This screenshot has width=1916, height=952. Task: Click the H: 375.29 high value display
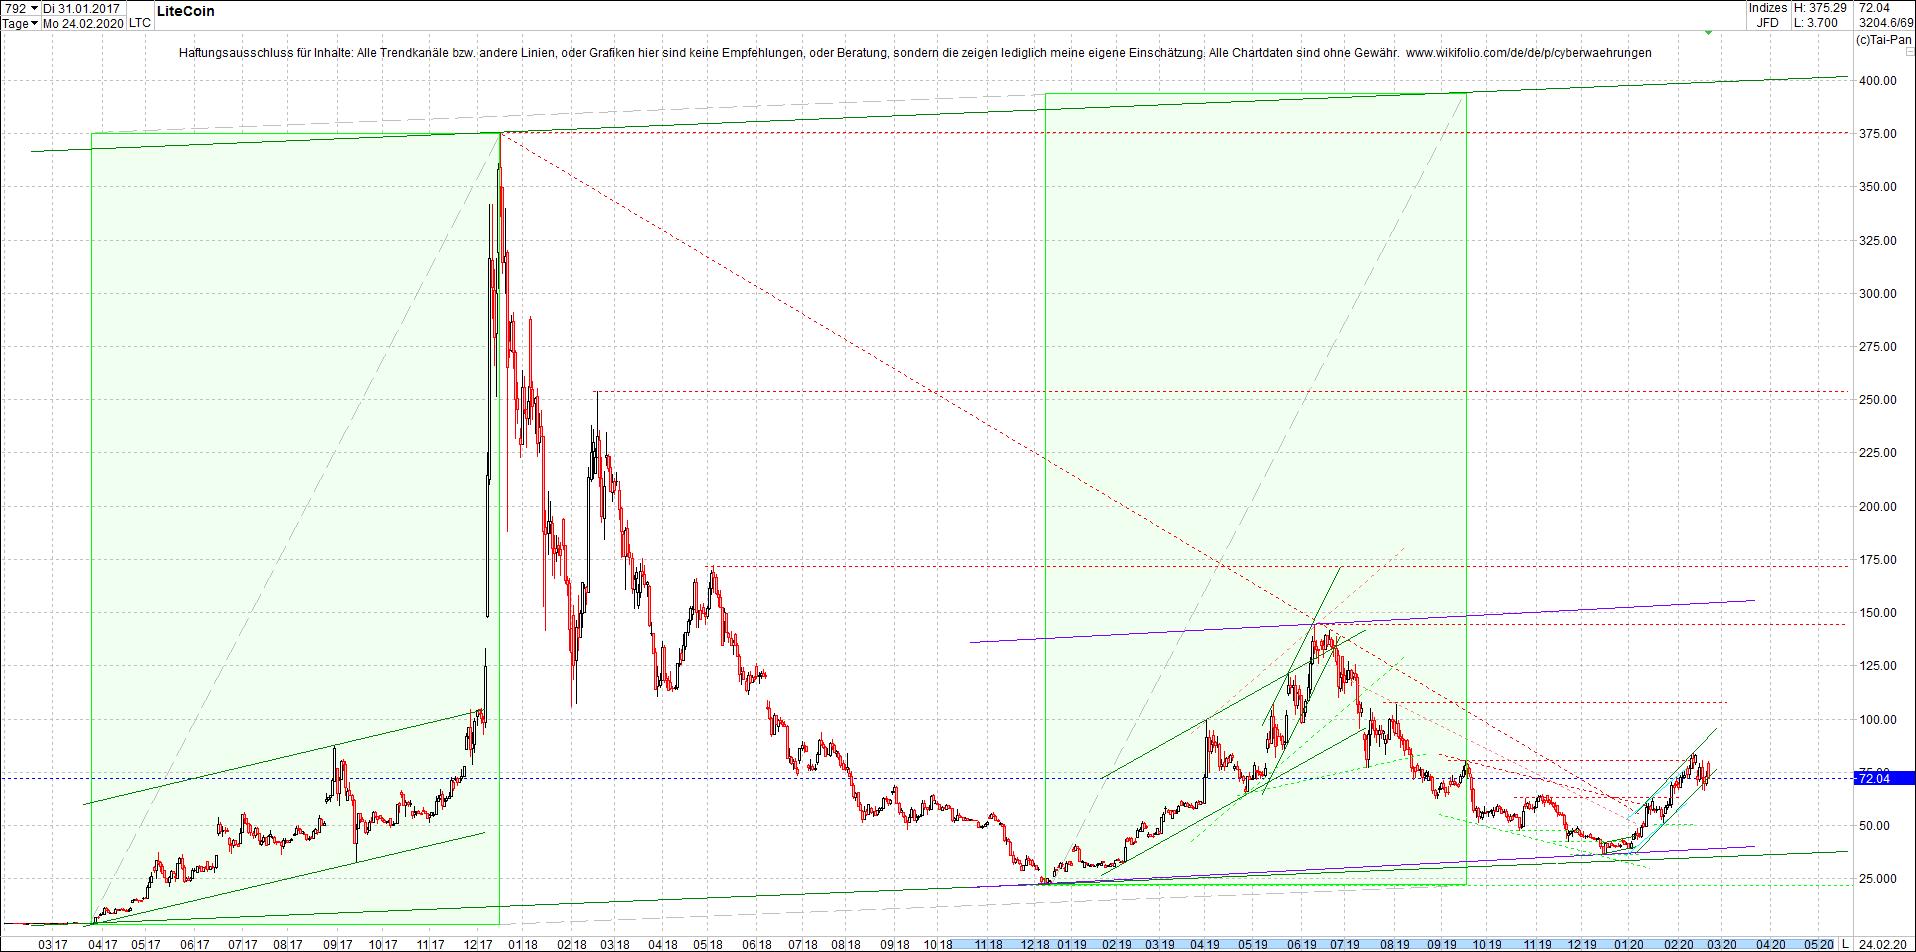click(1820, 8)
